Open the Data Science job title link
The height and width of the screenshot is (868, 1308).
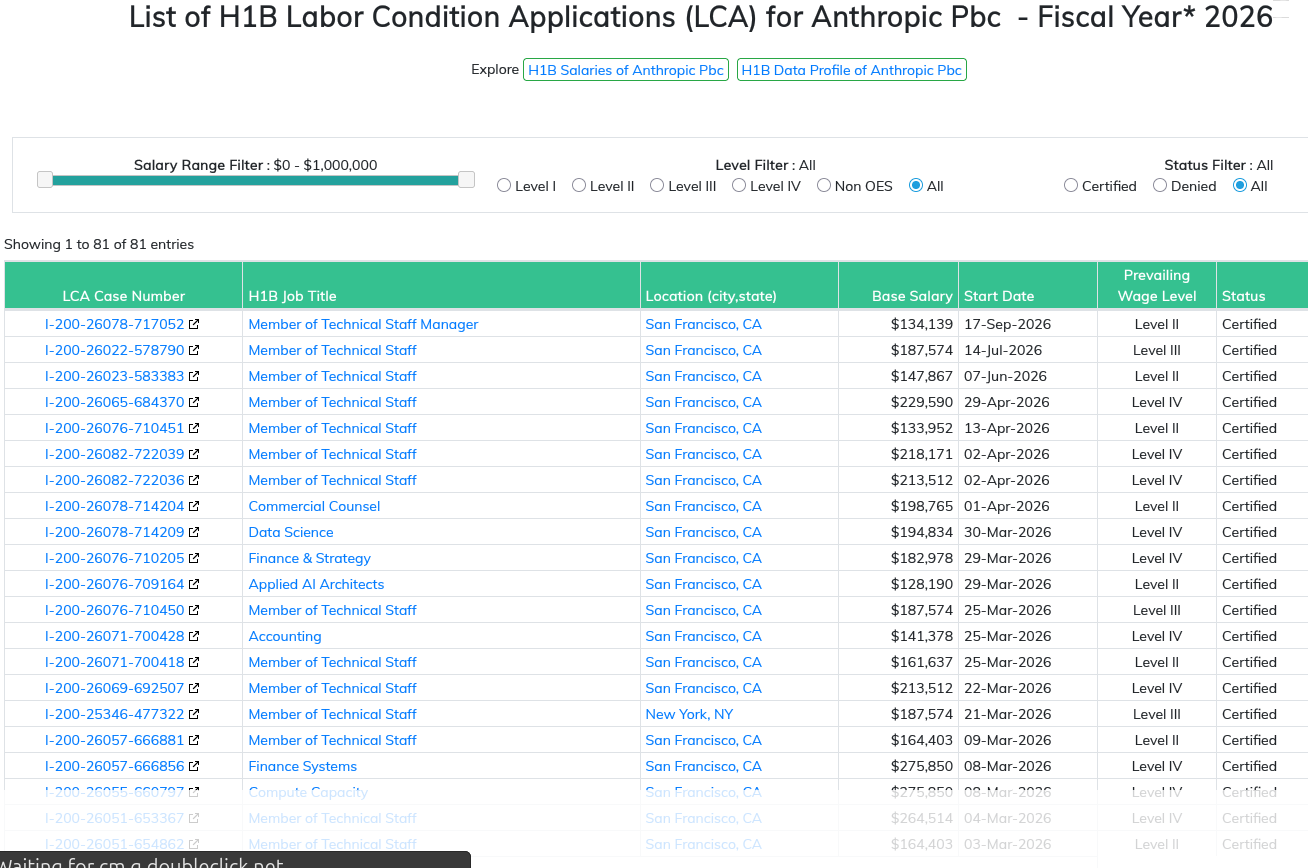tap(291, 532)
